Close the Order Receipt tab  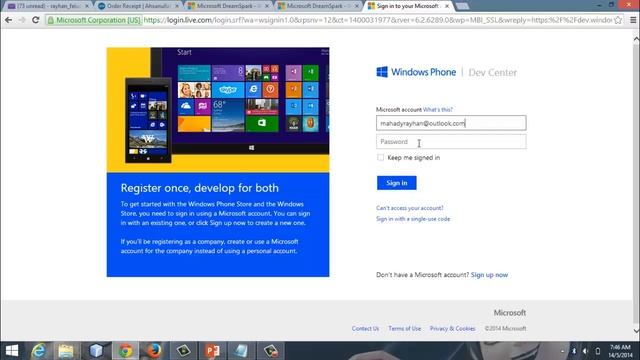(x=177, y=6)
